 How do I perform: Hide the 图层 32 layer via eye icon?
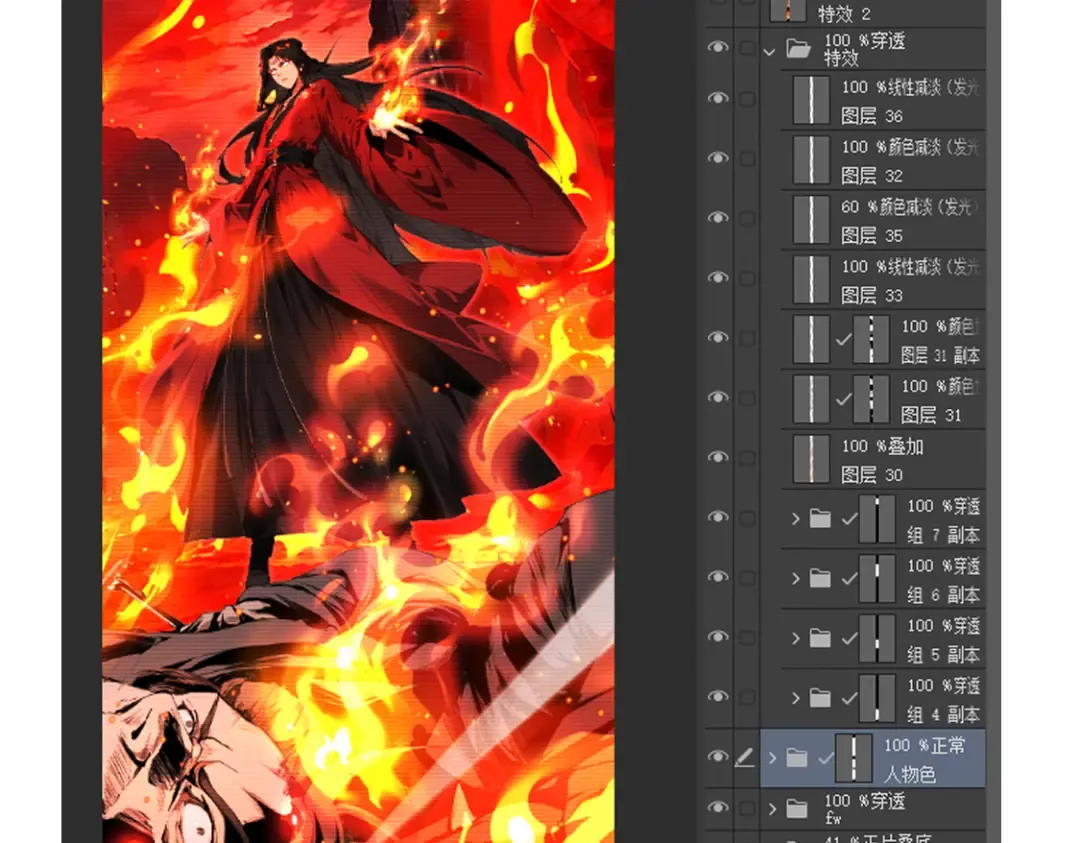pos(718,158)
